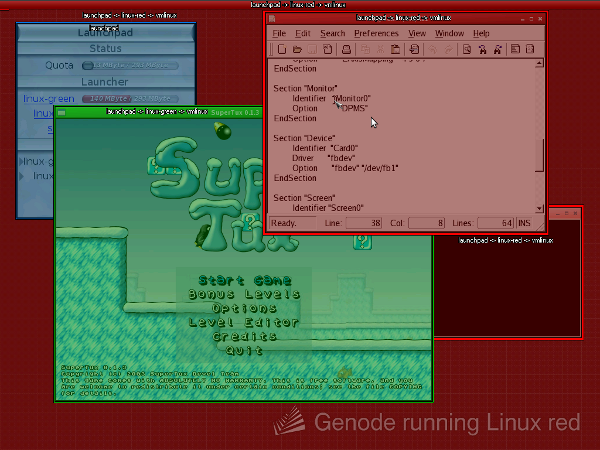Screen dimensions: 600x450
Task: Click the Redo arrow icon
Action: pyautogui.click(x=448, y=49)
